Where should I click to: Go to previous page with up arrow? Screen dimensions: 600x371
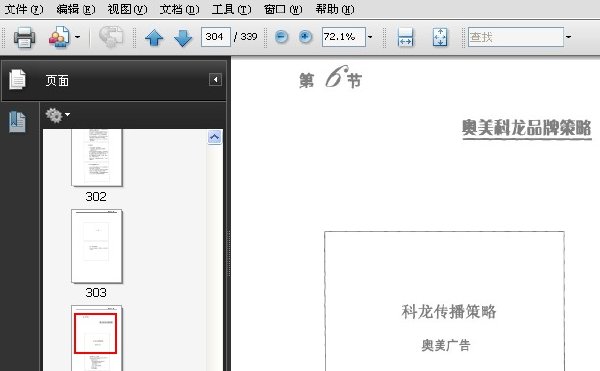click(154, 37)
